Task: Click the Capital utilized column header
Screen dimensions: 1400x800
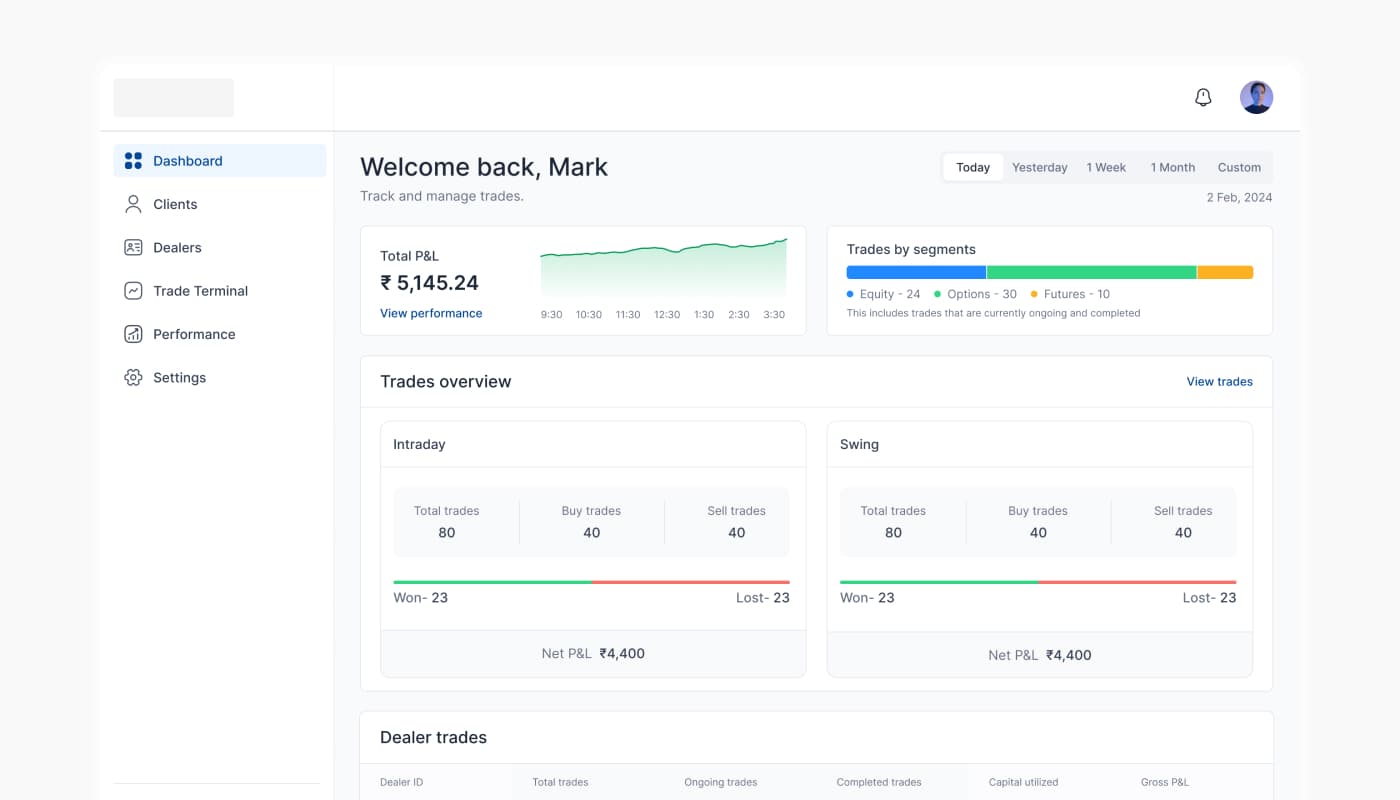Action: click(1023, 782)
